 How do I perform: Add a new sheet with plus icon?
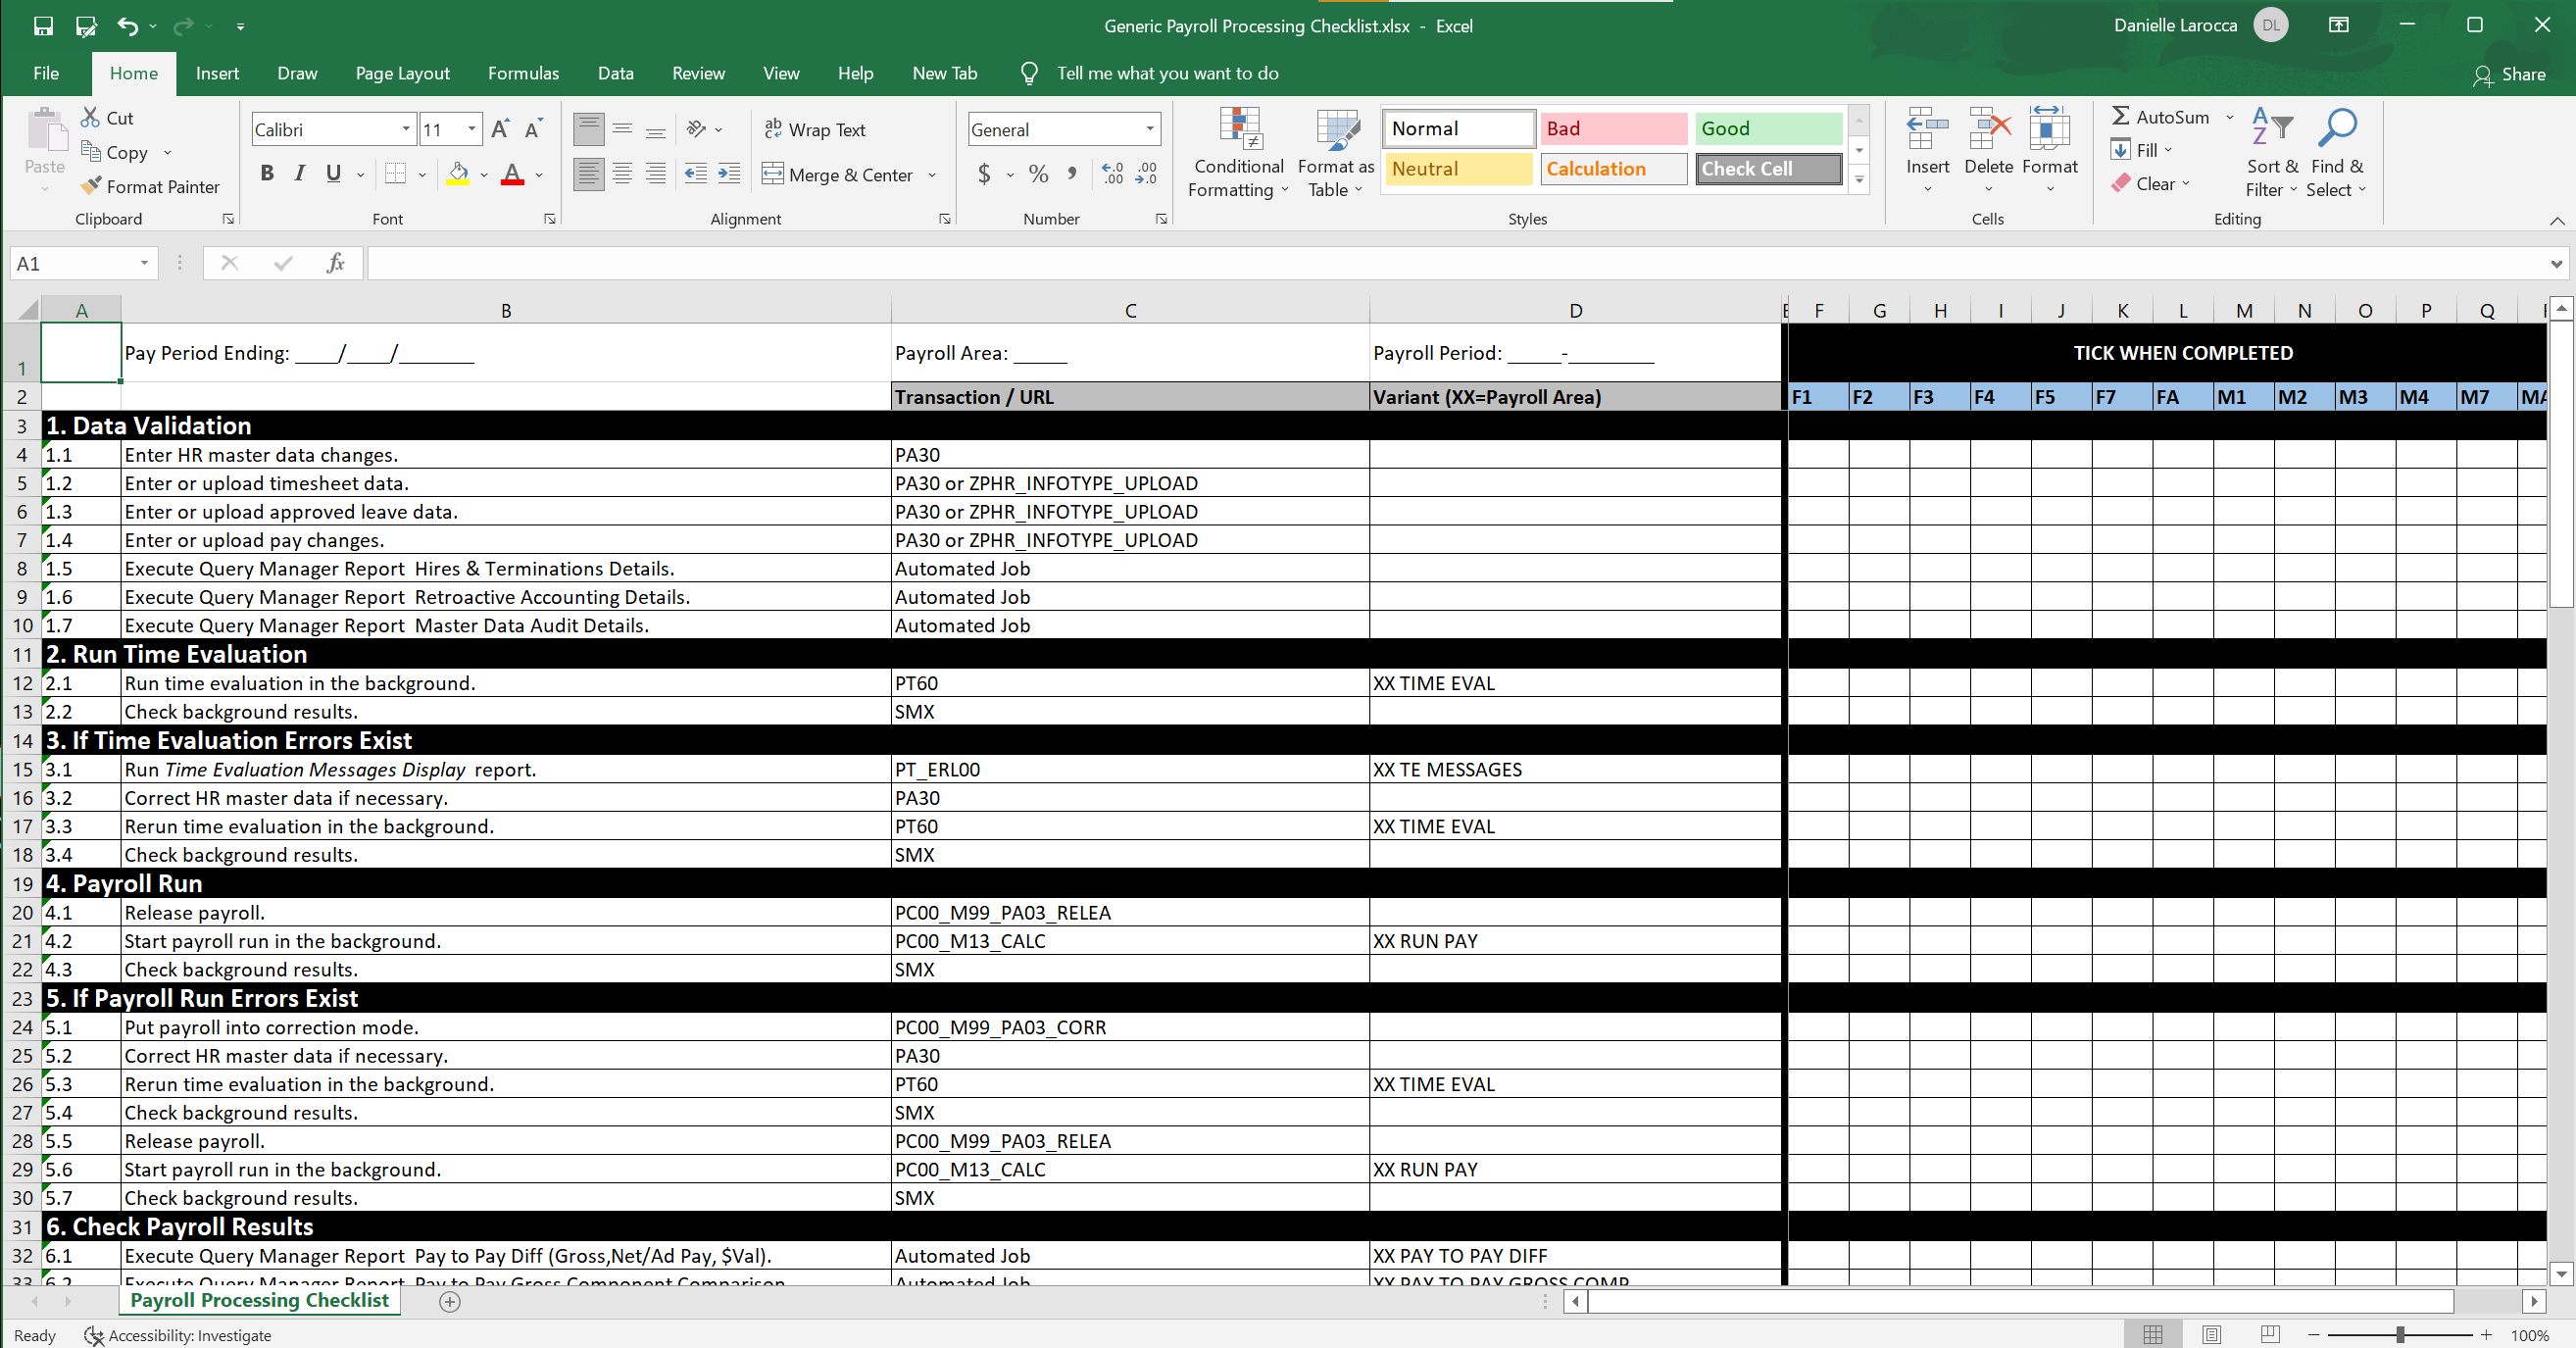tap(450, 1301)
